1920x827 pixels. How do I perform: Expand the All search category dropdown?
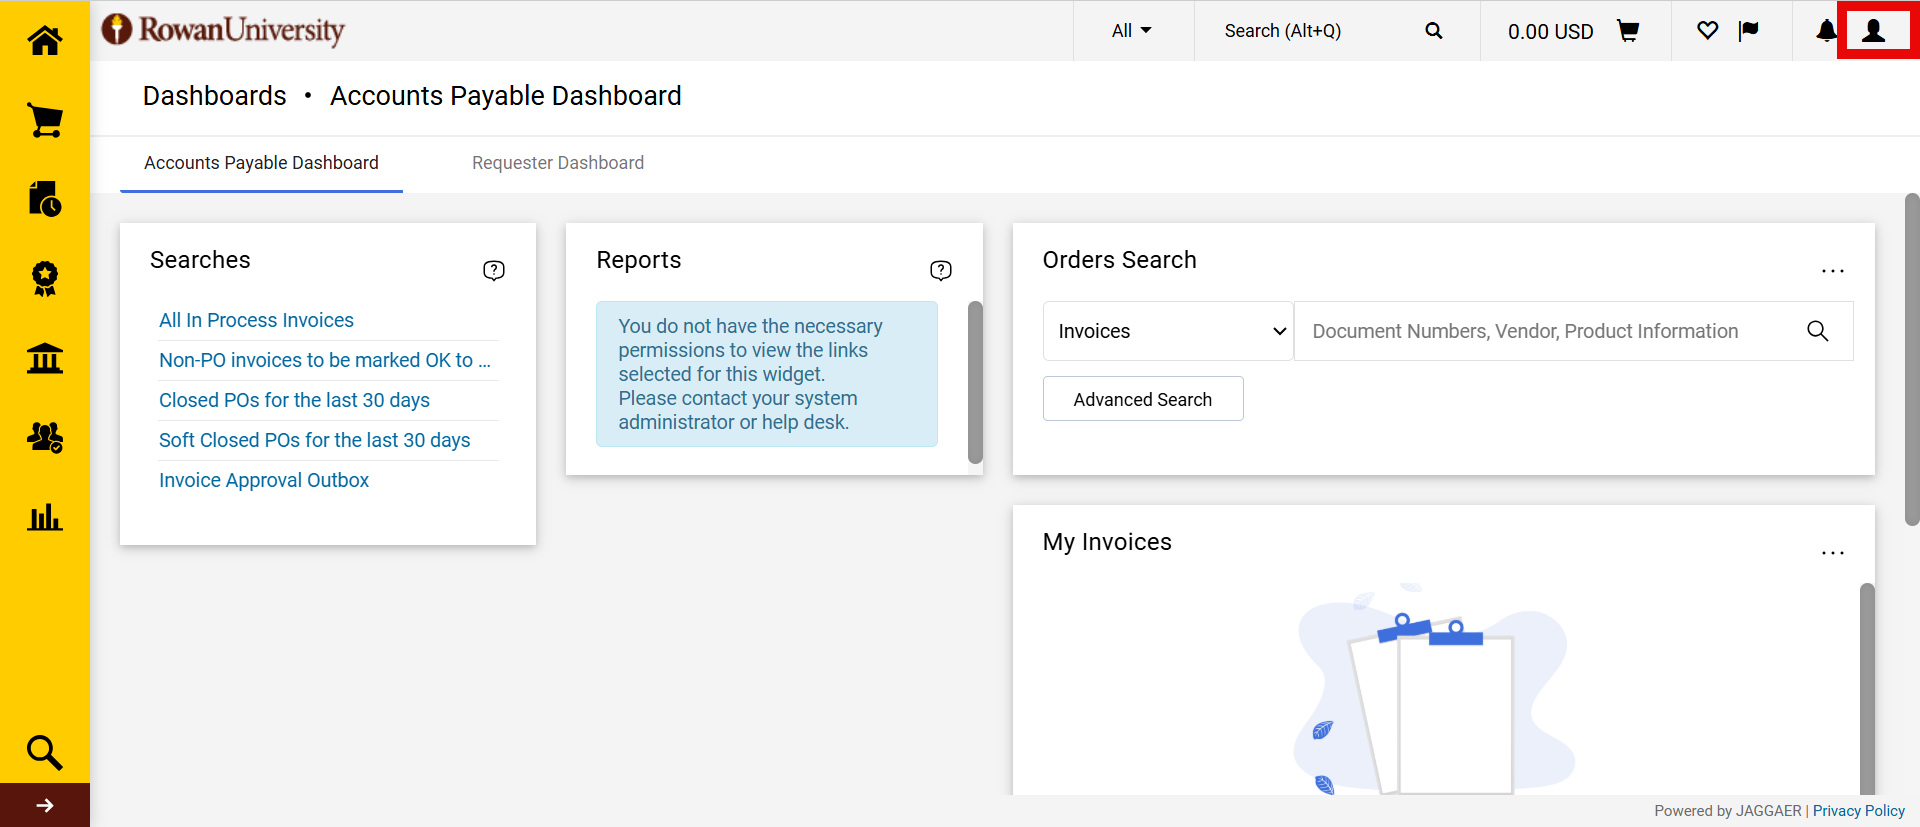click(x=1132, y=31)
